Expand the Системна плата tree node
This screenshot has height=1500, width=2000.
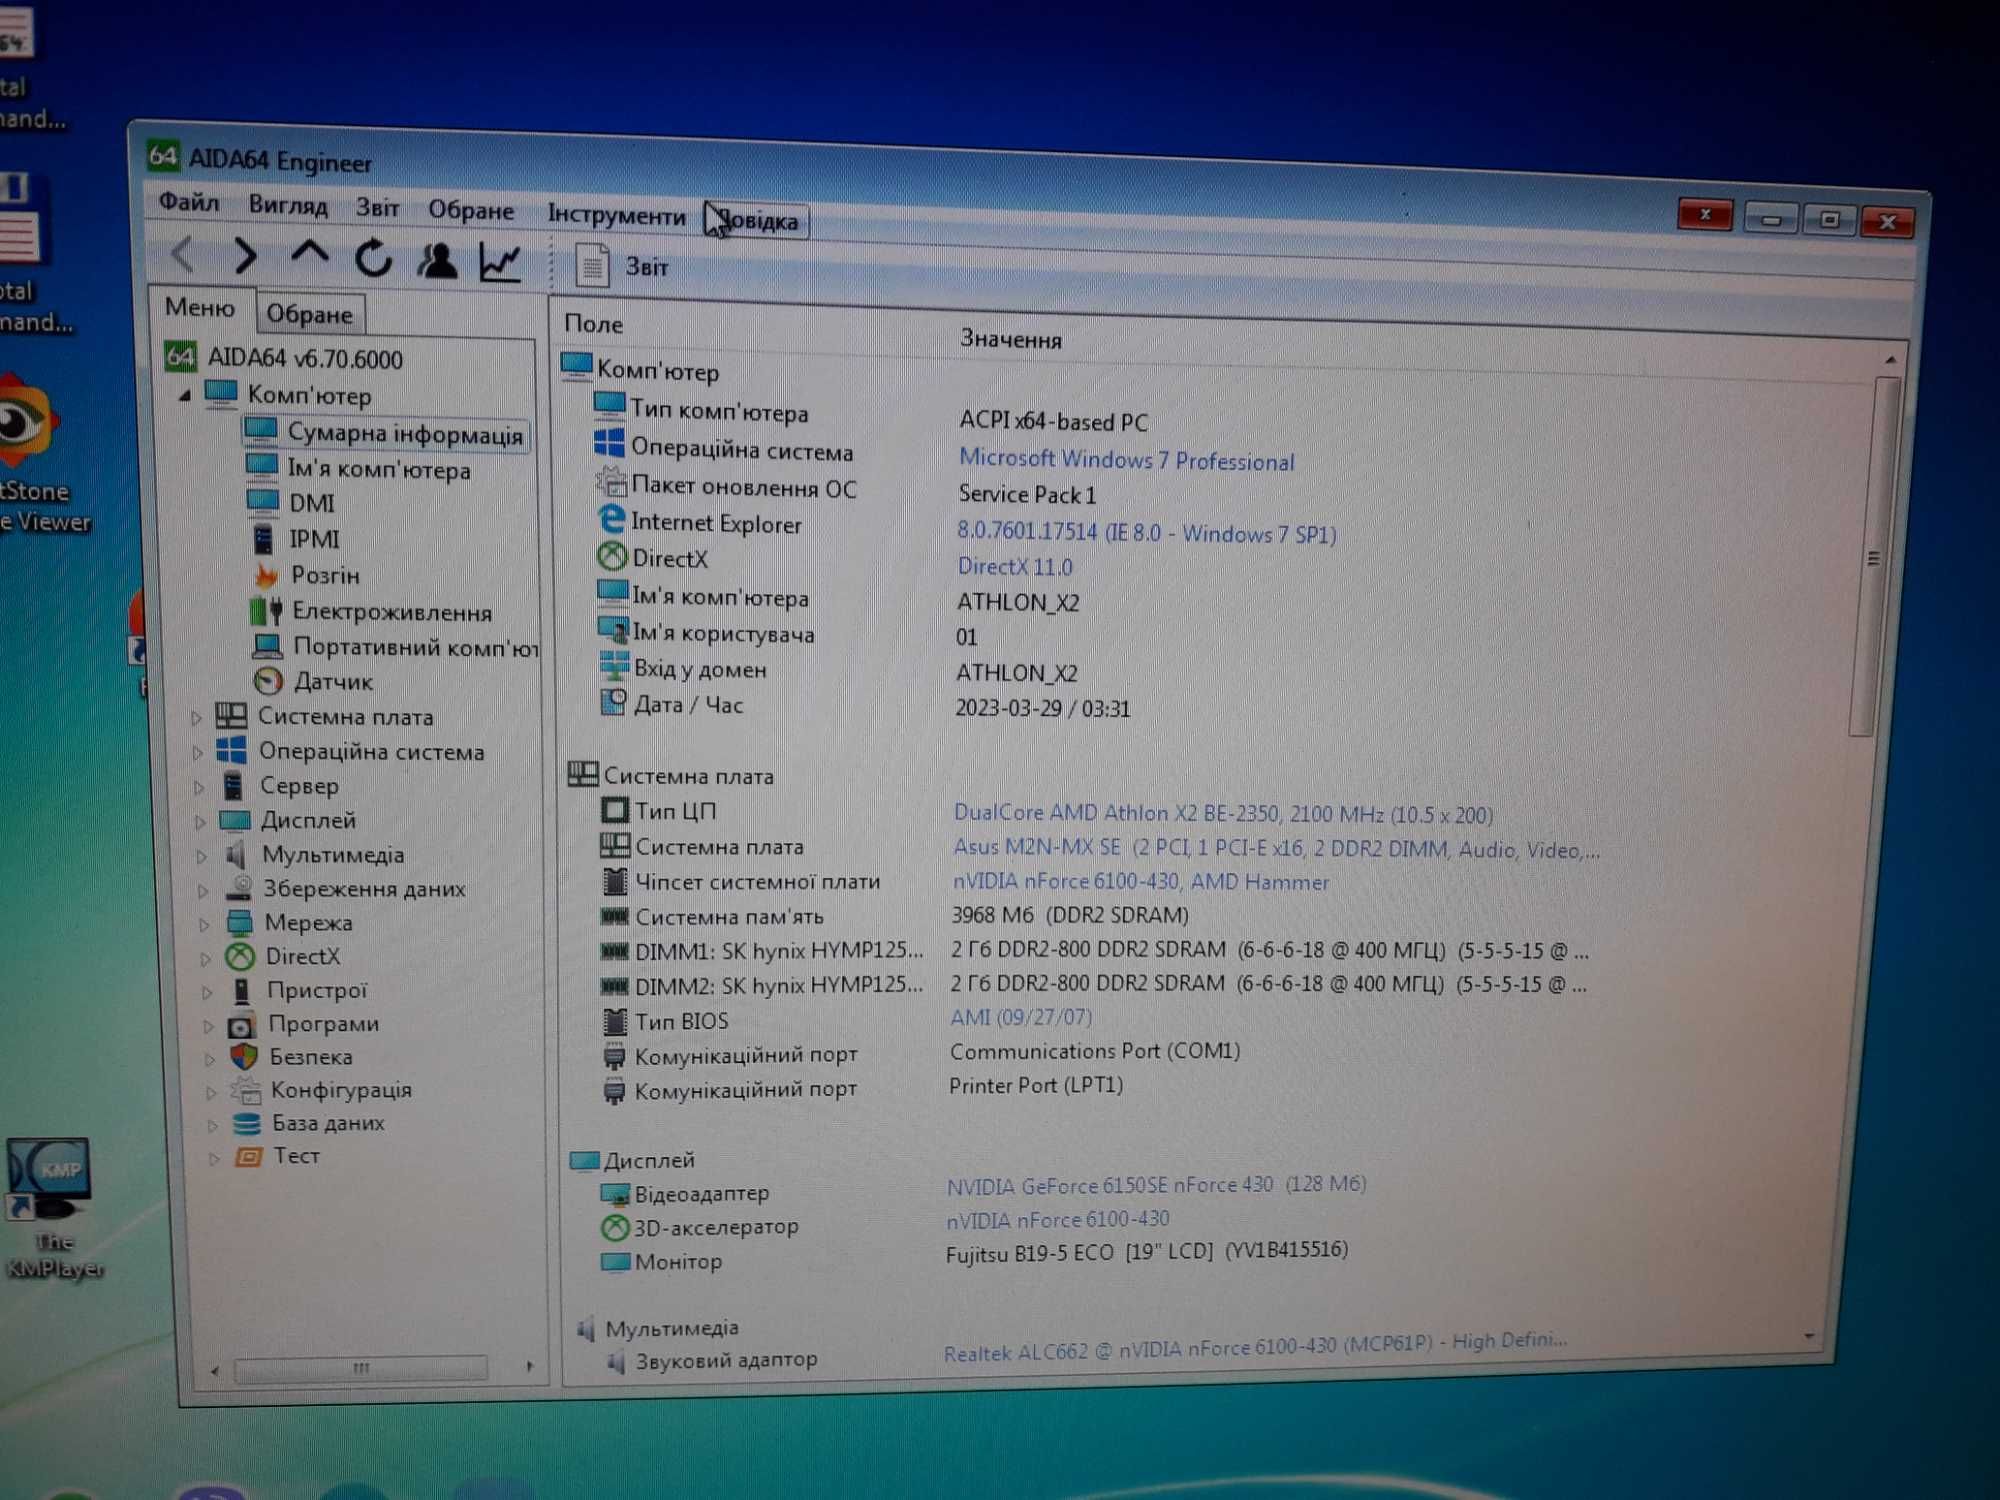pyautogui.click(x=196, y=717)
